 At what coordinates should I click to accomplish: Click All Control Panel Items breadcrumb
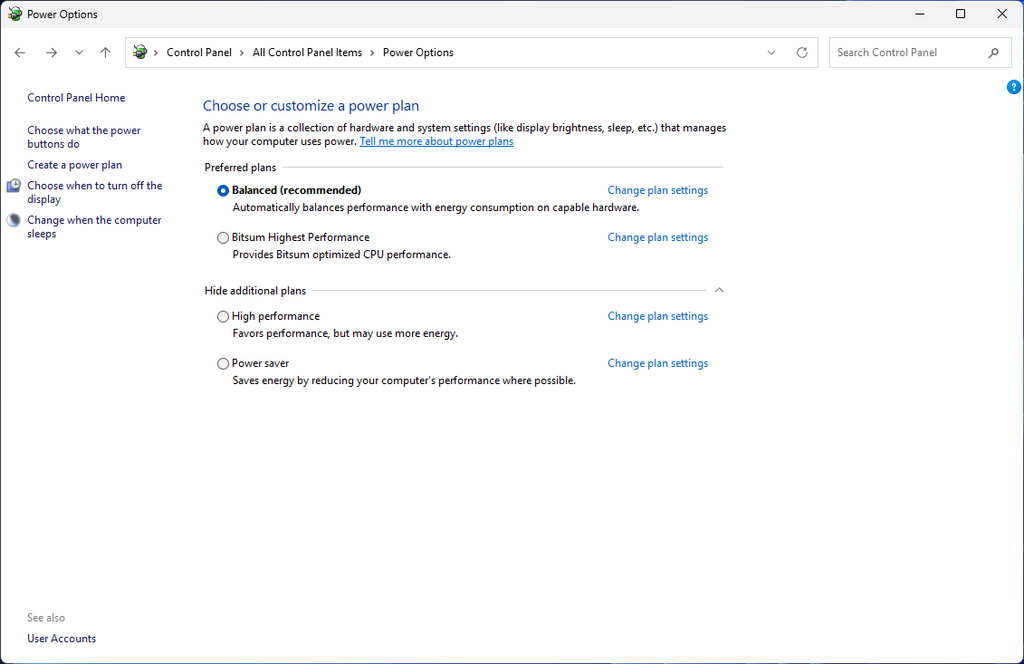(307, 53)
